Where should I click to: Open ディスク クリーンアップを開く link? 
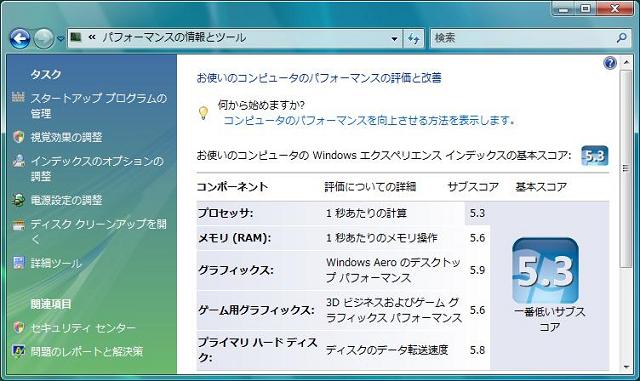[x=98, y=232]
